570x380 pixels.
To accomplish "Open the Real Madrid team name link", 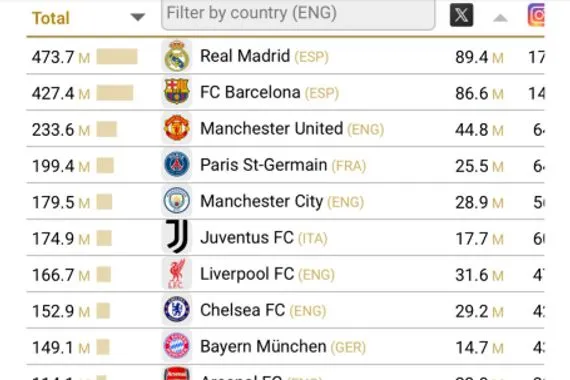I will pyautogui.click(x=245, y=56).
